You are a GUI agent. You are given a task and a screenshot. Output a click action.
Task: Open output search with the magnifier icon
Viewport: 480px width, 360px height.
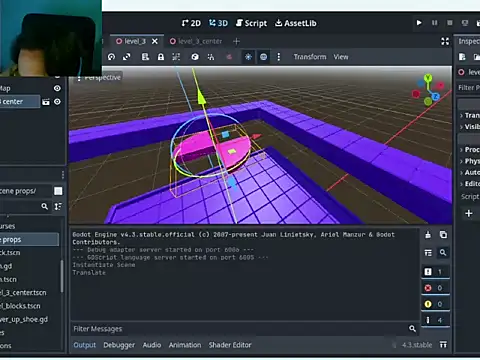click(443, 253)
